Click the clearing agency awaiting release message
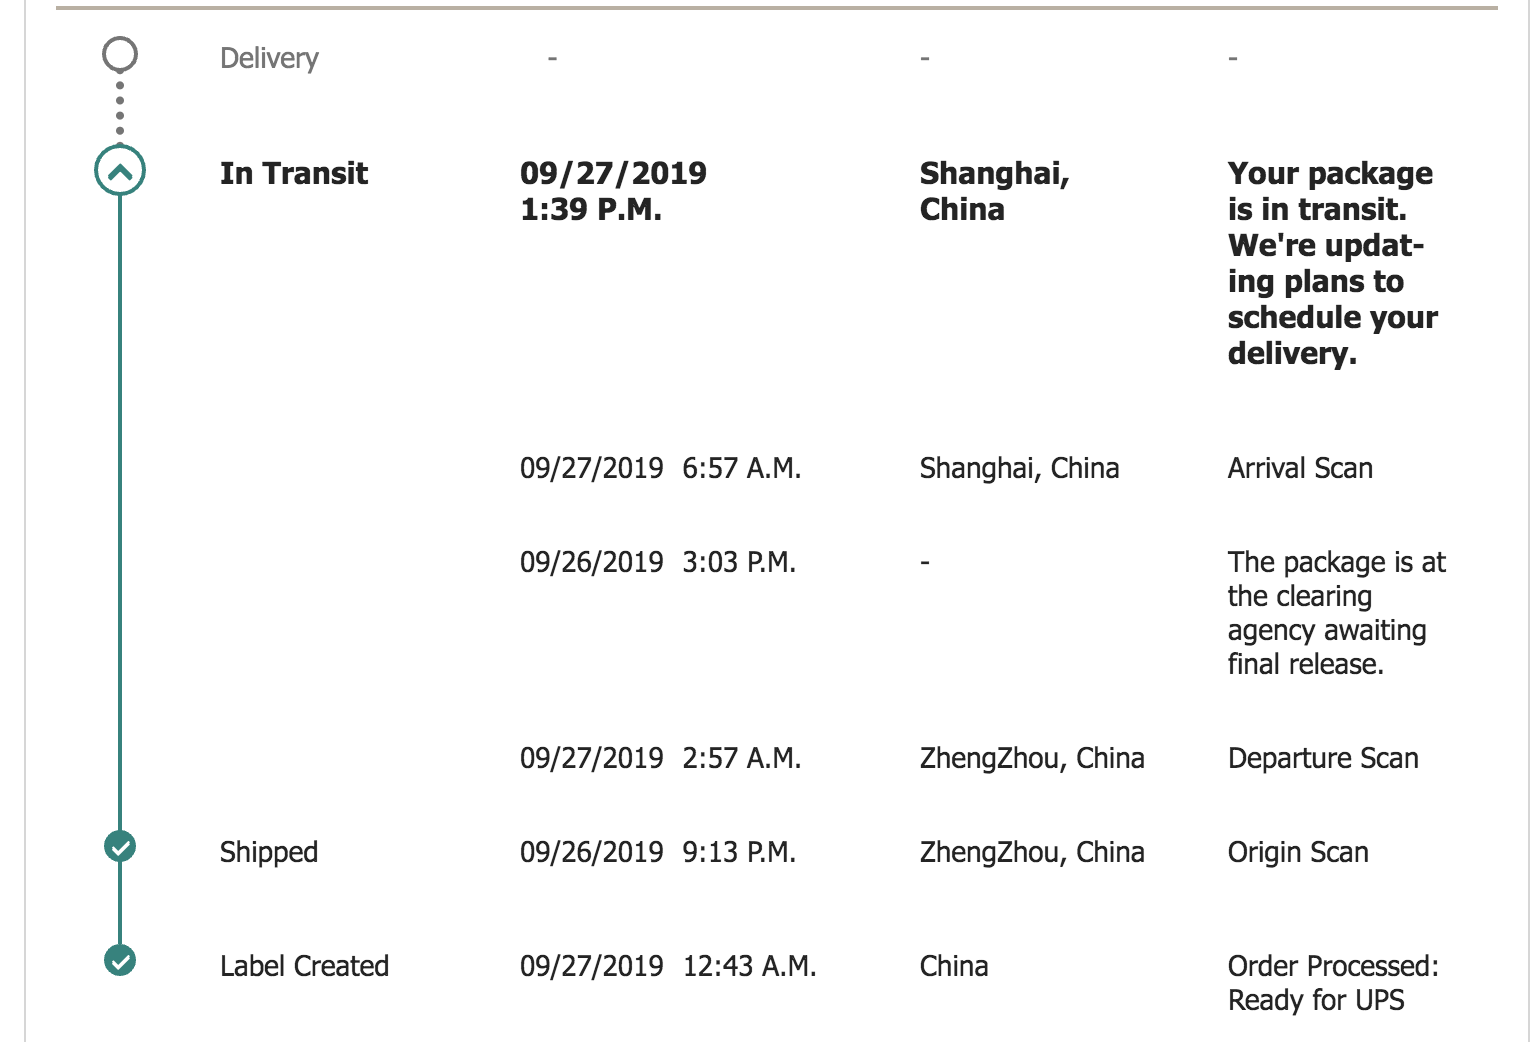 (1337, 613)
